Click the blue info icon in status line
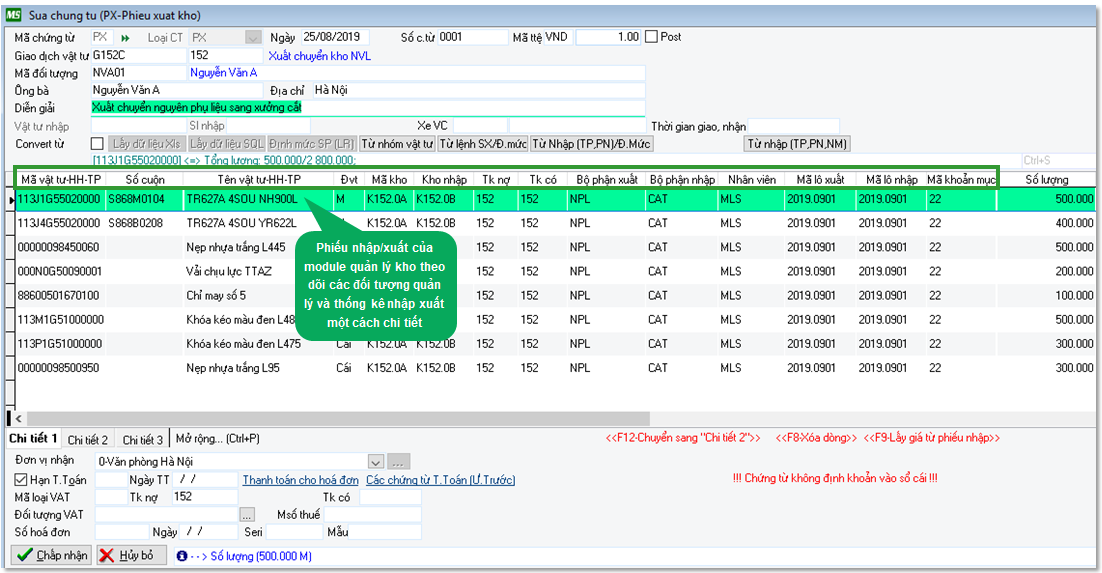This screenshot has height=573, width=1102. (182, 556)
